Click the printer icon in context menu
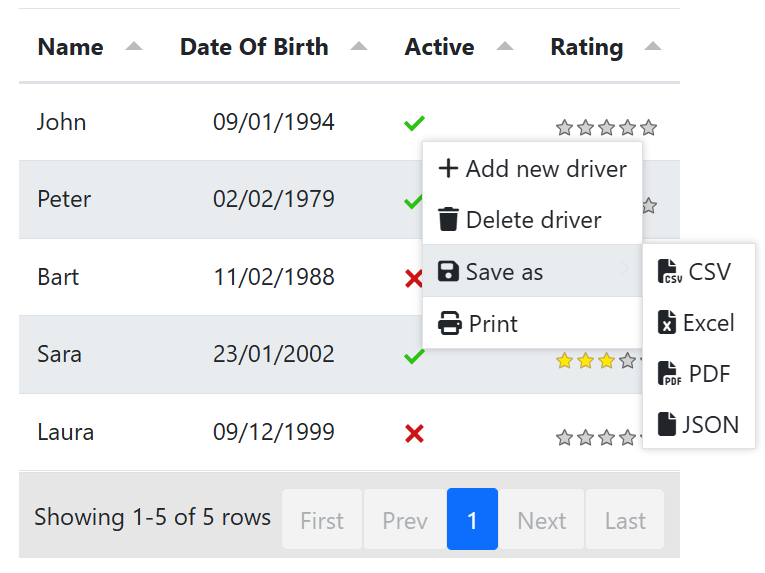765x573 pixels. [450, 324]
